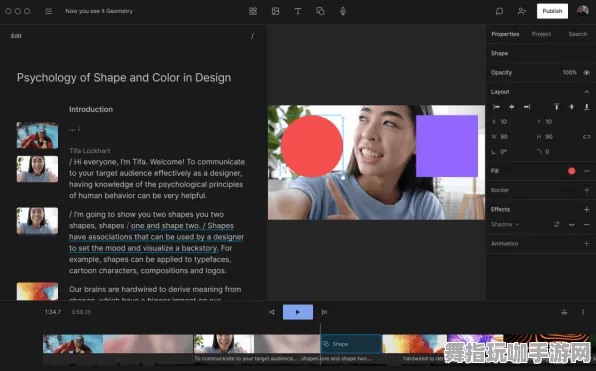The width and height of the screenshot is (596, 371).
Task: Open the comments speech bubble icon
Action: coord(499,11)
